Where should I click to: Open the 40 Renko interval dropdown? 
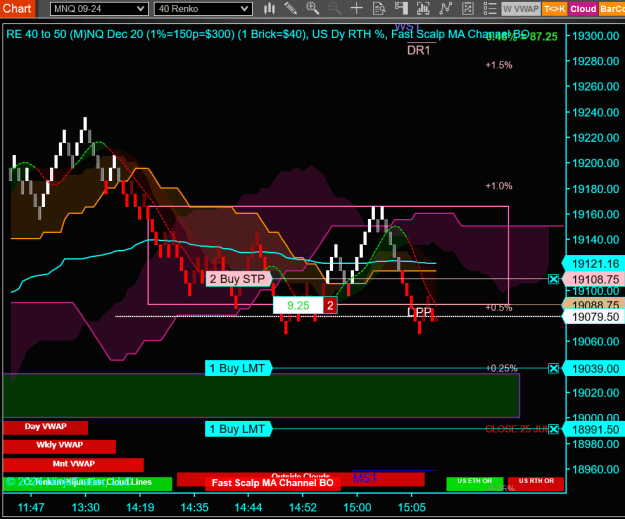203,8
